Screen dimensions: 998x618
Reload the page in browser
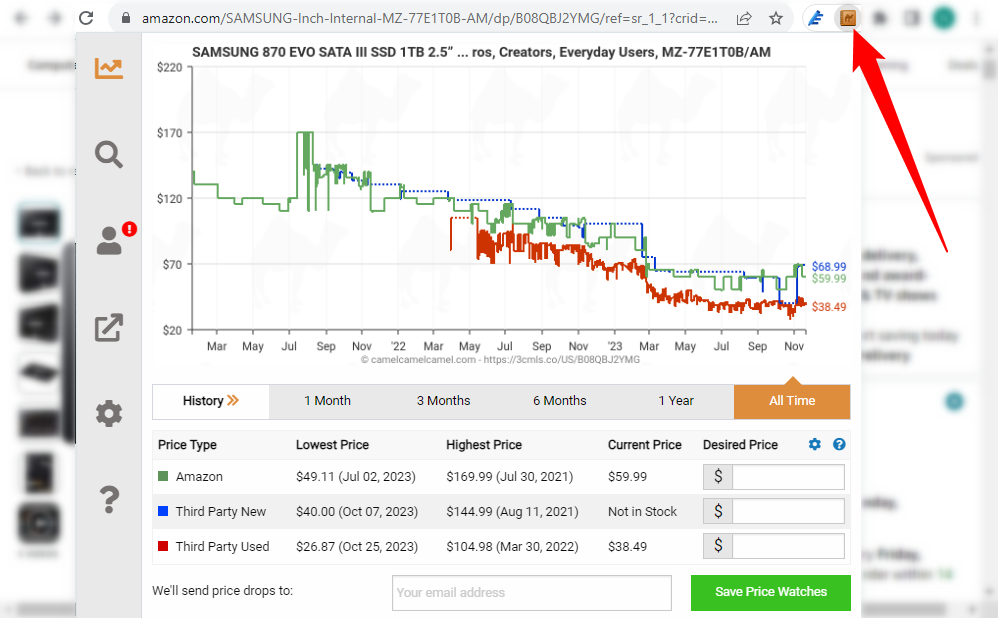point(86,18)
